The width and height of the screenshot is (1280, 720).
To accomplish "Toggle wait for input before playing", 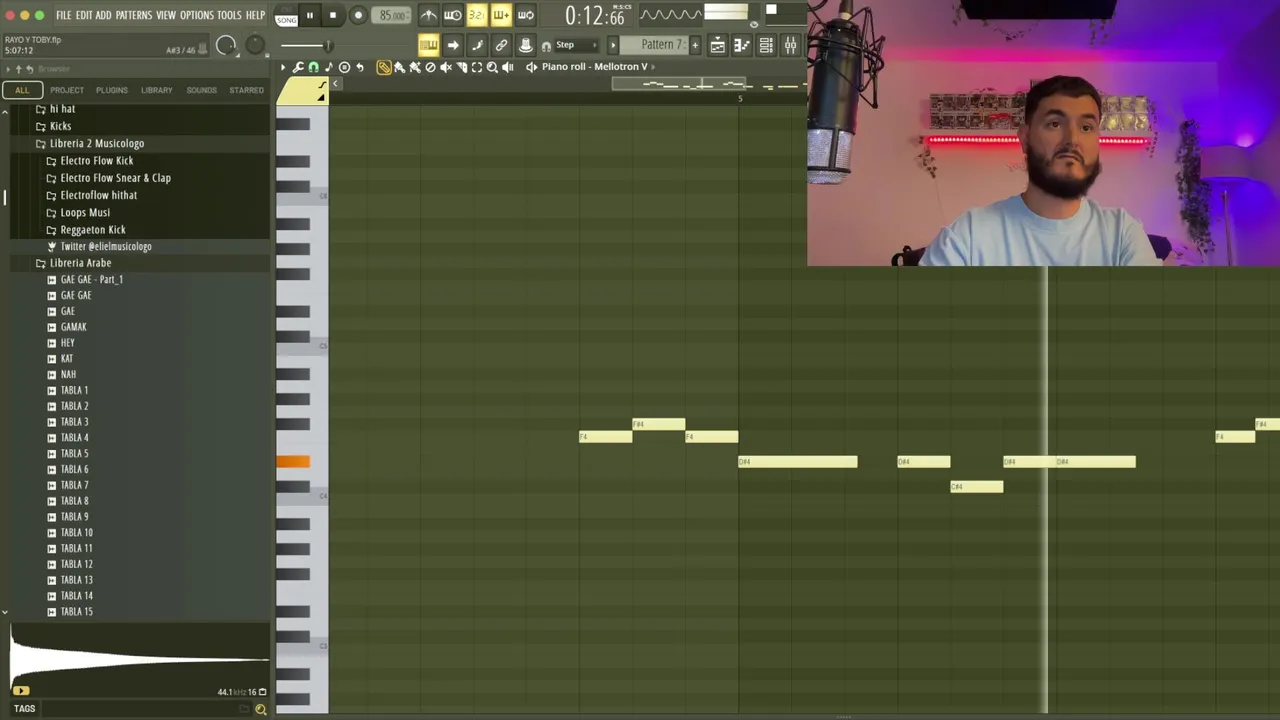I will pos(453,15).
